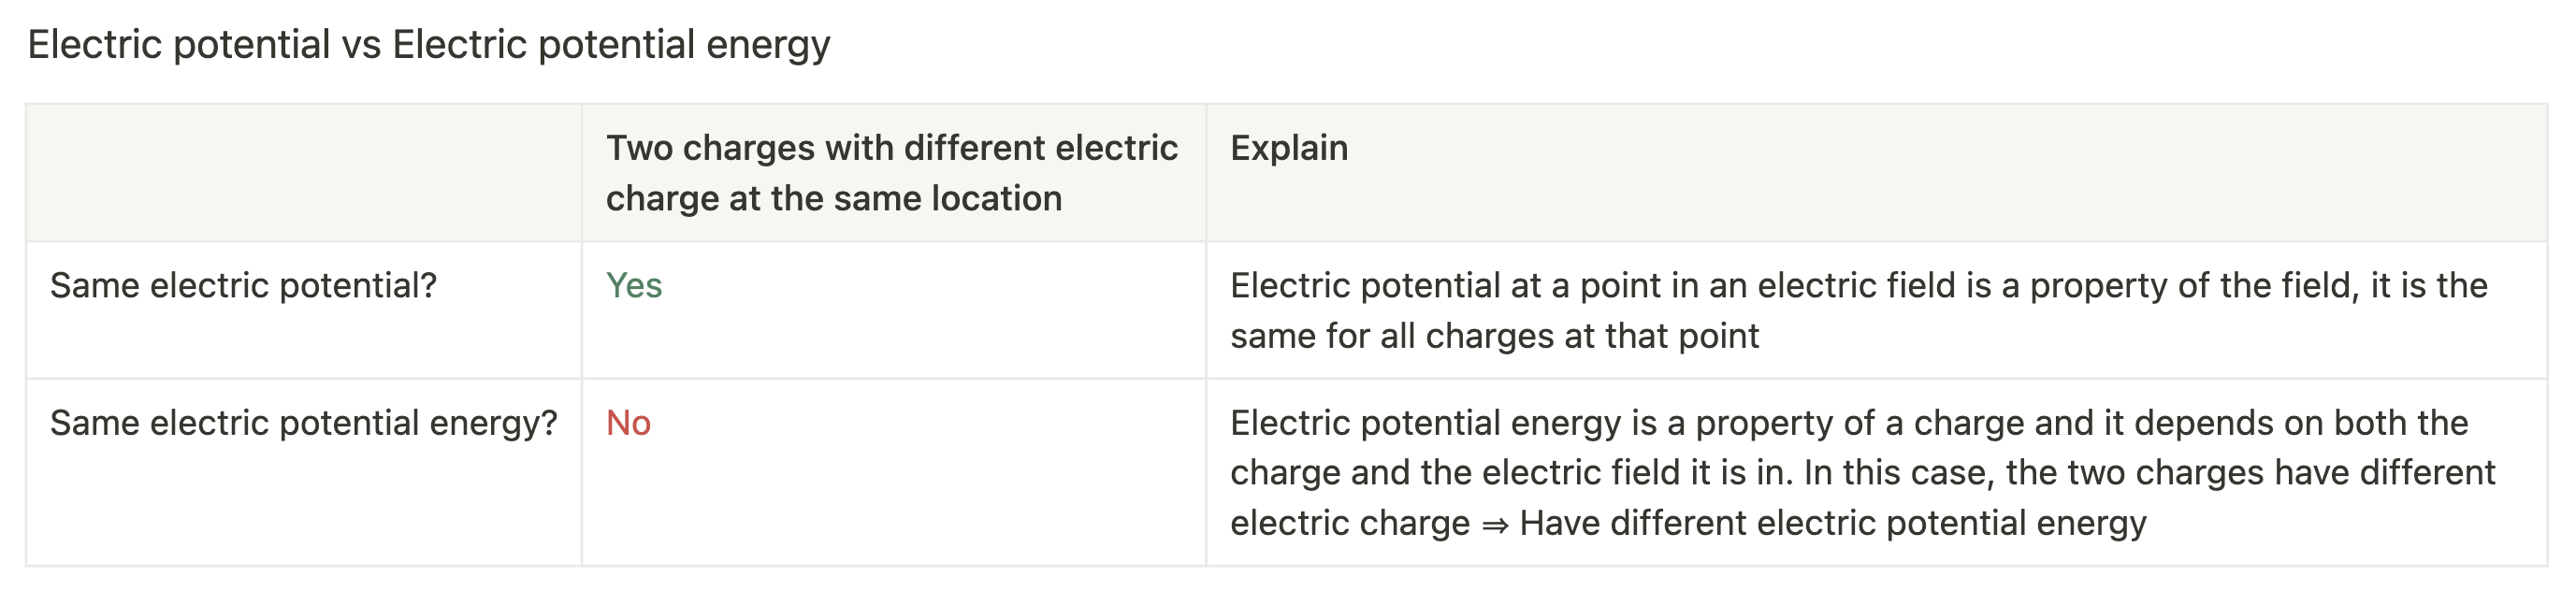Click the line starting 'Electric potential at a point'
Image resolution: width=2576 pixels, height=591 pixels.
[1858, 286]
